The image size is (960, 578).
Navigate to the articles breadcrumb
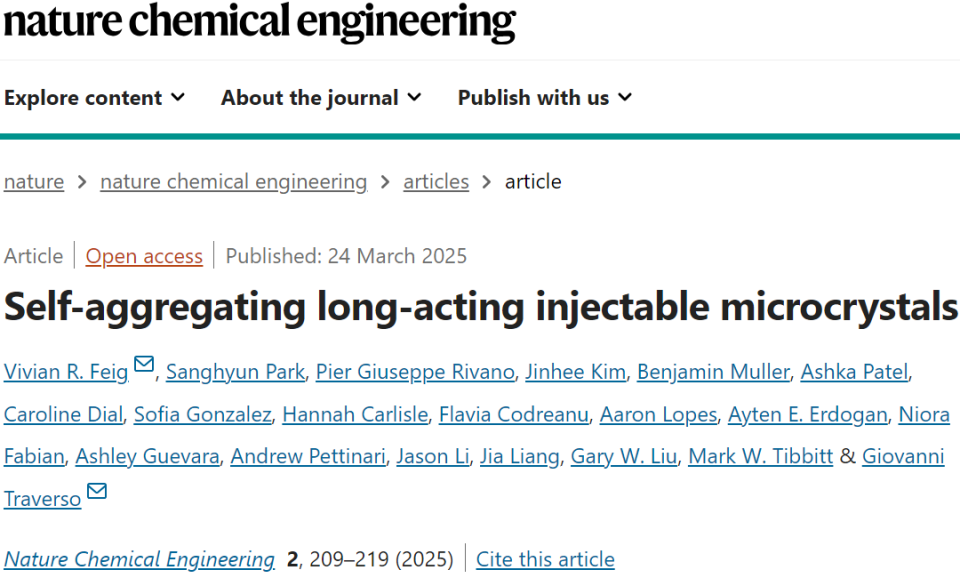(x=436, y=182)
